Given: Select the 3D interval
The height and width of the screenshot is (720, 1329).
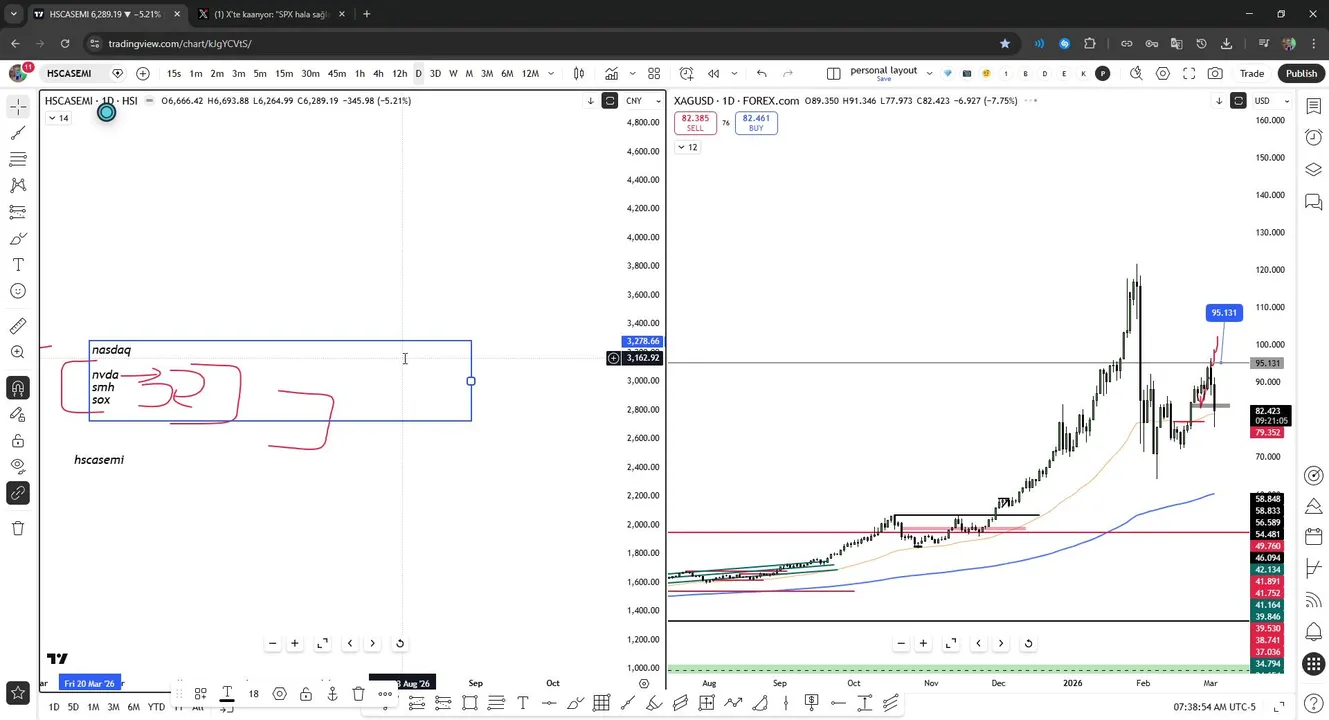Looking at the screenshot, I should coord(435,73).
